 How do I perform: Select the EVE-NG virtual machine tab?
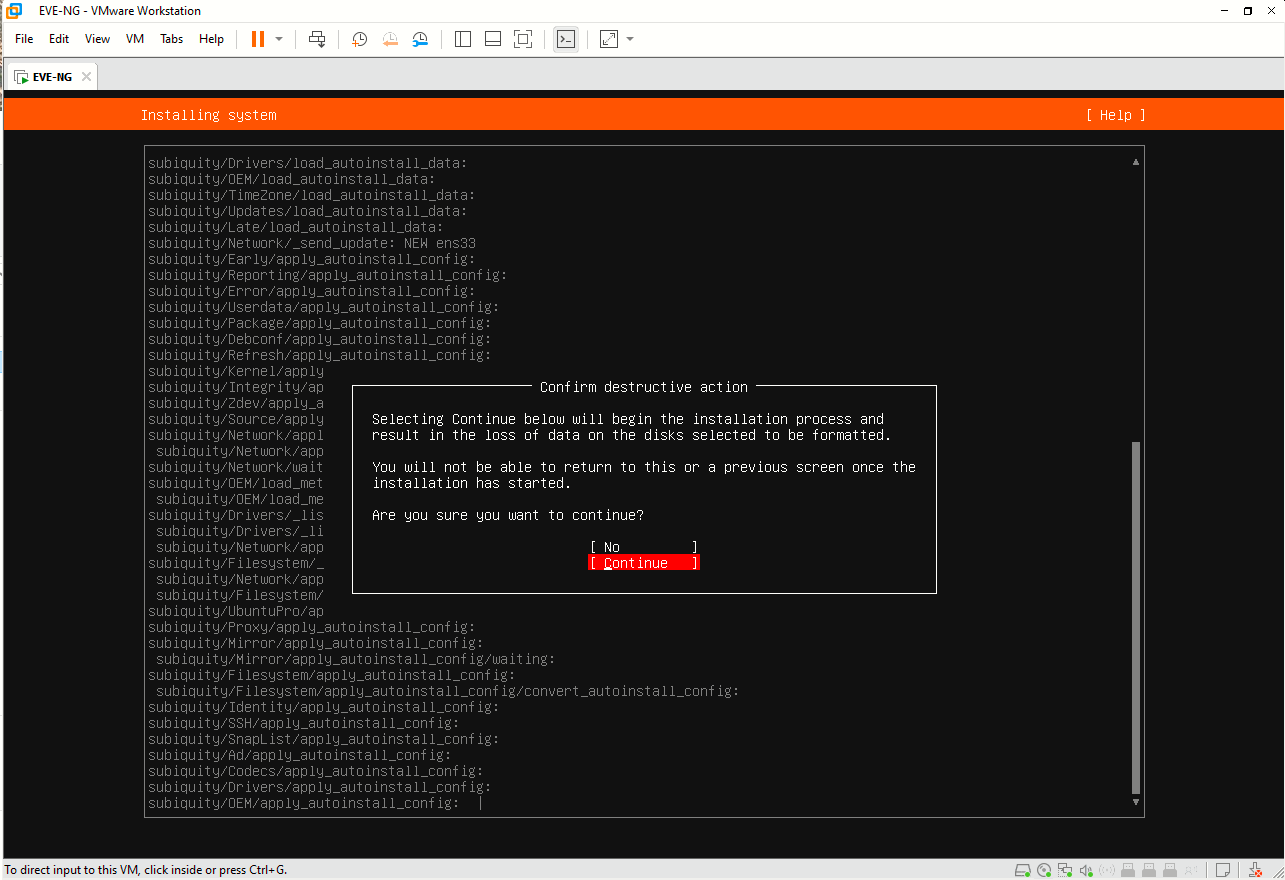point(52,77)
